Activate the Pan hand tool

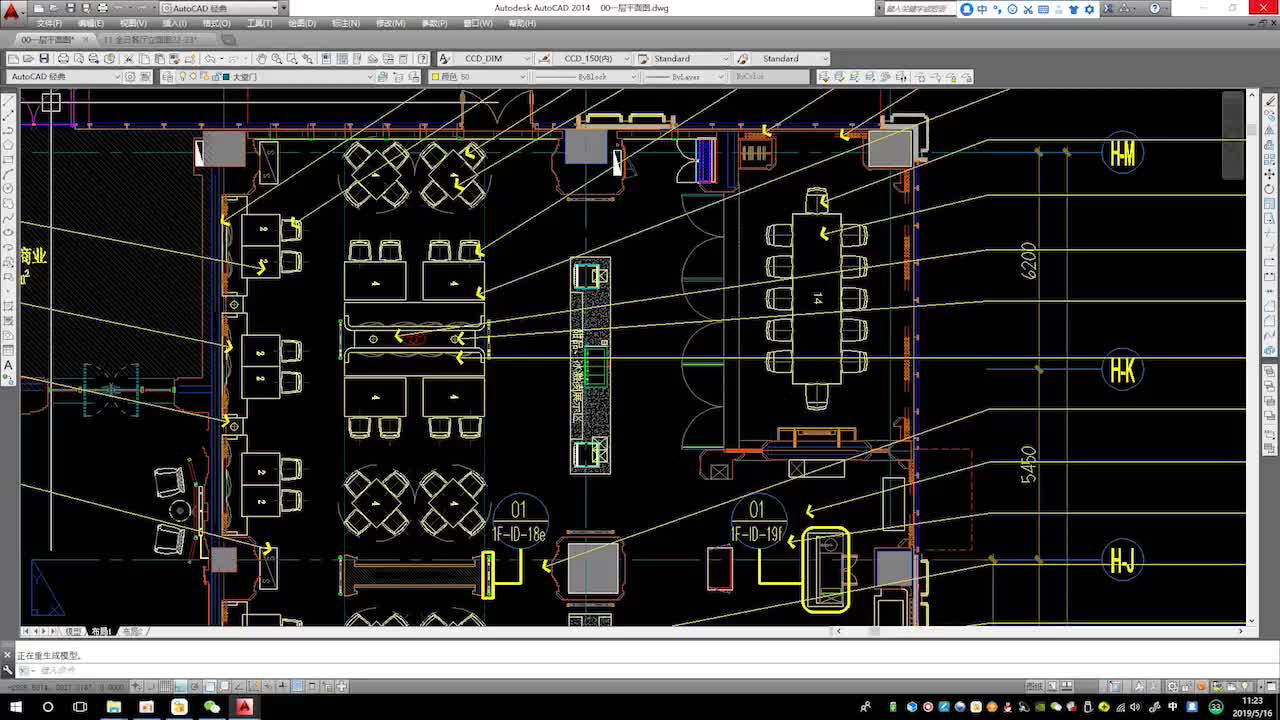(x=261, y=59)
